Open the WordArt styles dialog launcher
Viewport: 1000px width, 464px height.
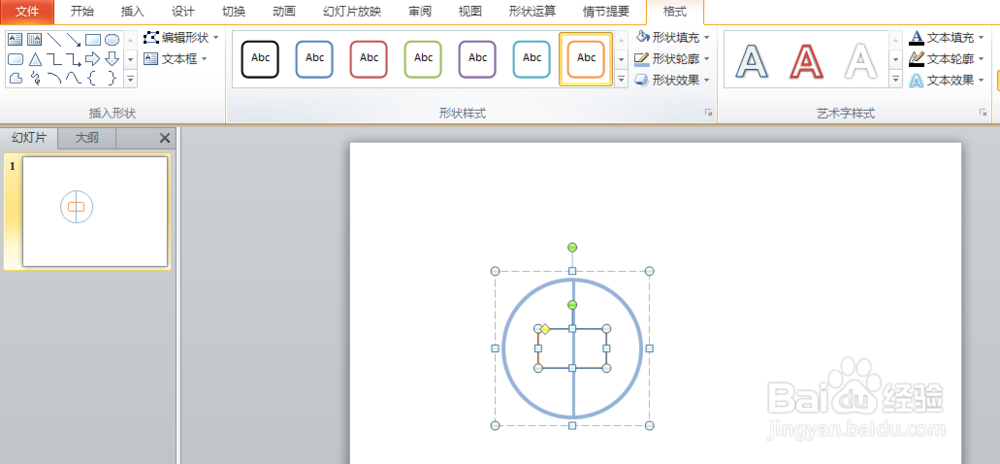(x=983, y=113)
